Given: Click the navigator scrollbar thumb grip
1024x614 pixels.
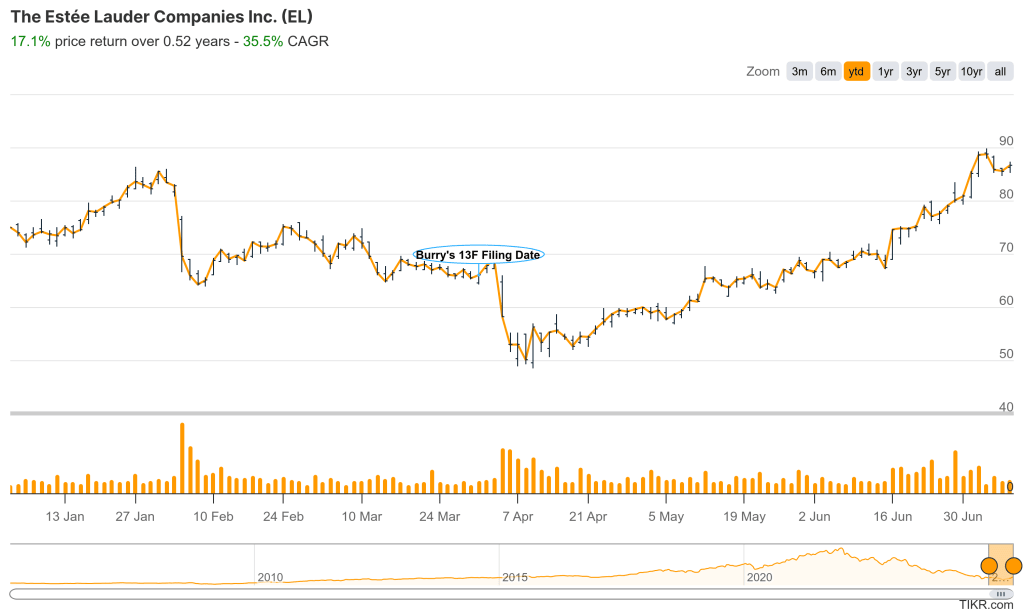Looking at the screenshot, I should (x=1000, y=594).
